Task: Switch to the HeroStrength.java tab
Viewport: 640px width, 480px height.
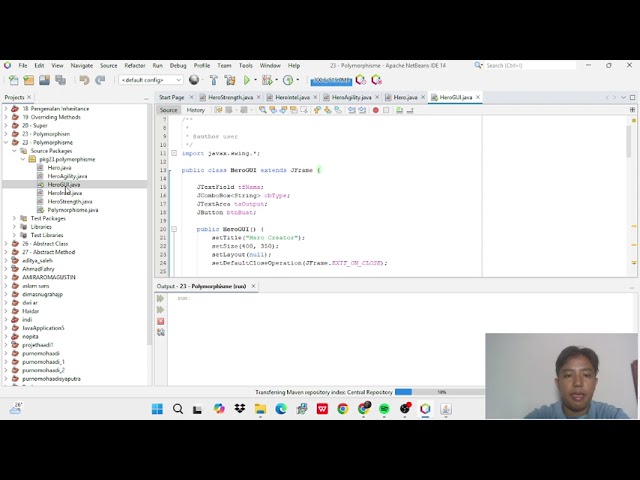Action: [230, 97]
